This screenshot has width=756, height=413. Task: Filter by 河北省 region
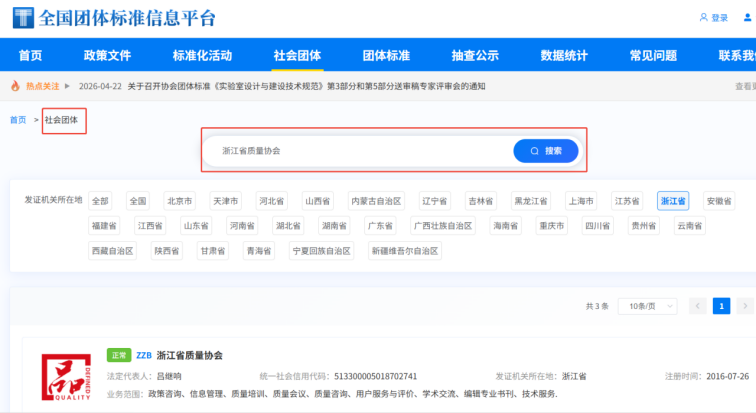click(271, 201)
